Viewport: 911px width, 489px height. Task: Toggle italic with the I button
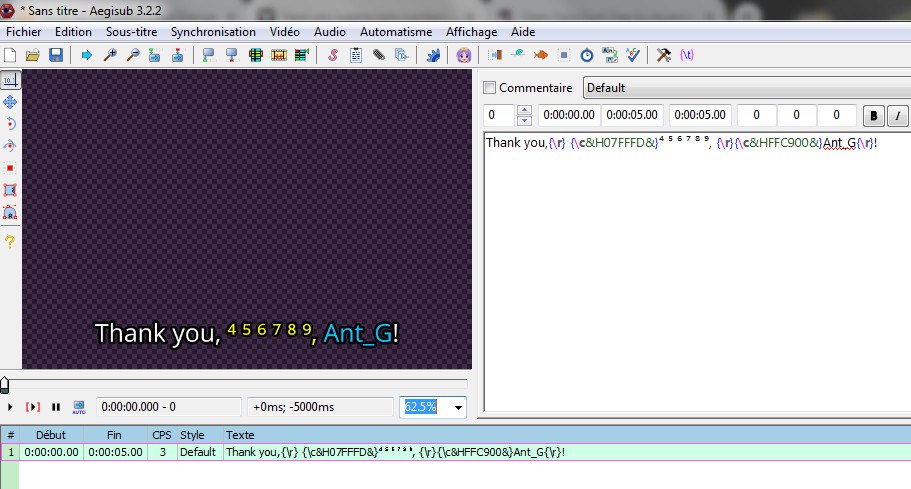click(898, 116)
